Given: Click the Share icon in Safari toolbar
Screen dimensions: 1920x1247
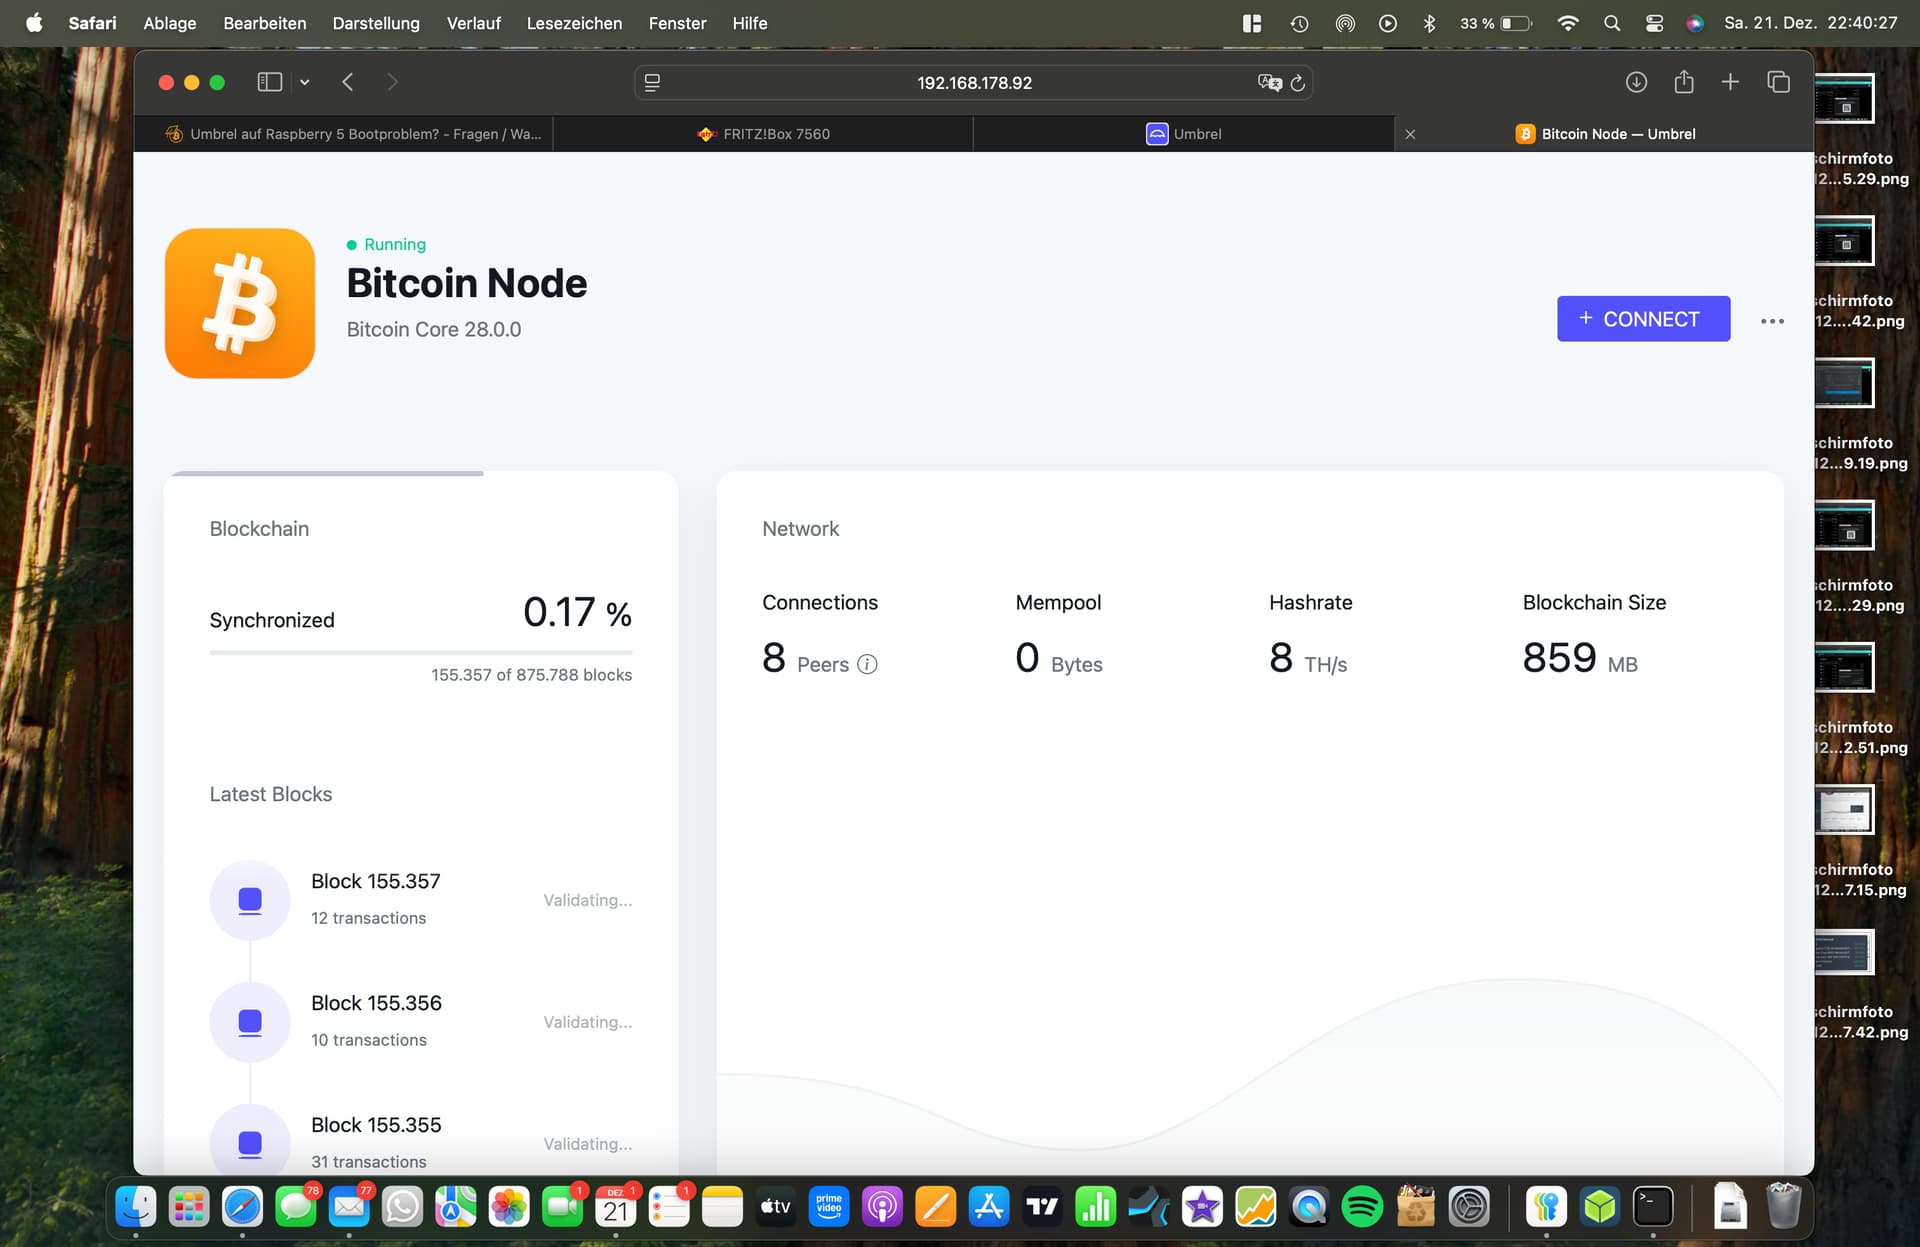Looking at the screenshot, I should [1684, 82].
